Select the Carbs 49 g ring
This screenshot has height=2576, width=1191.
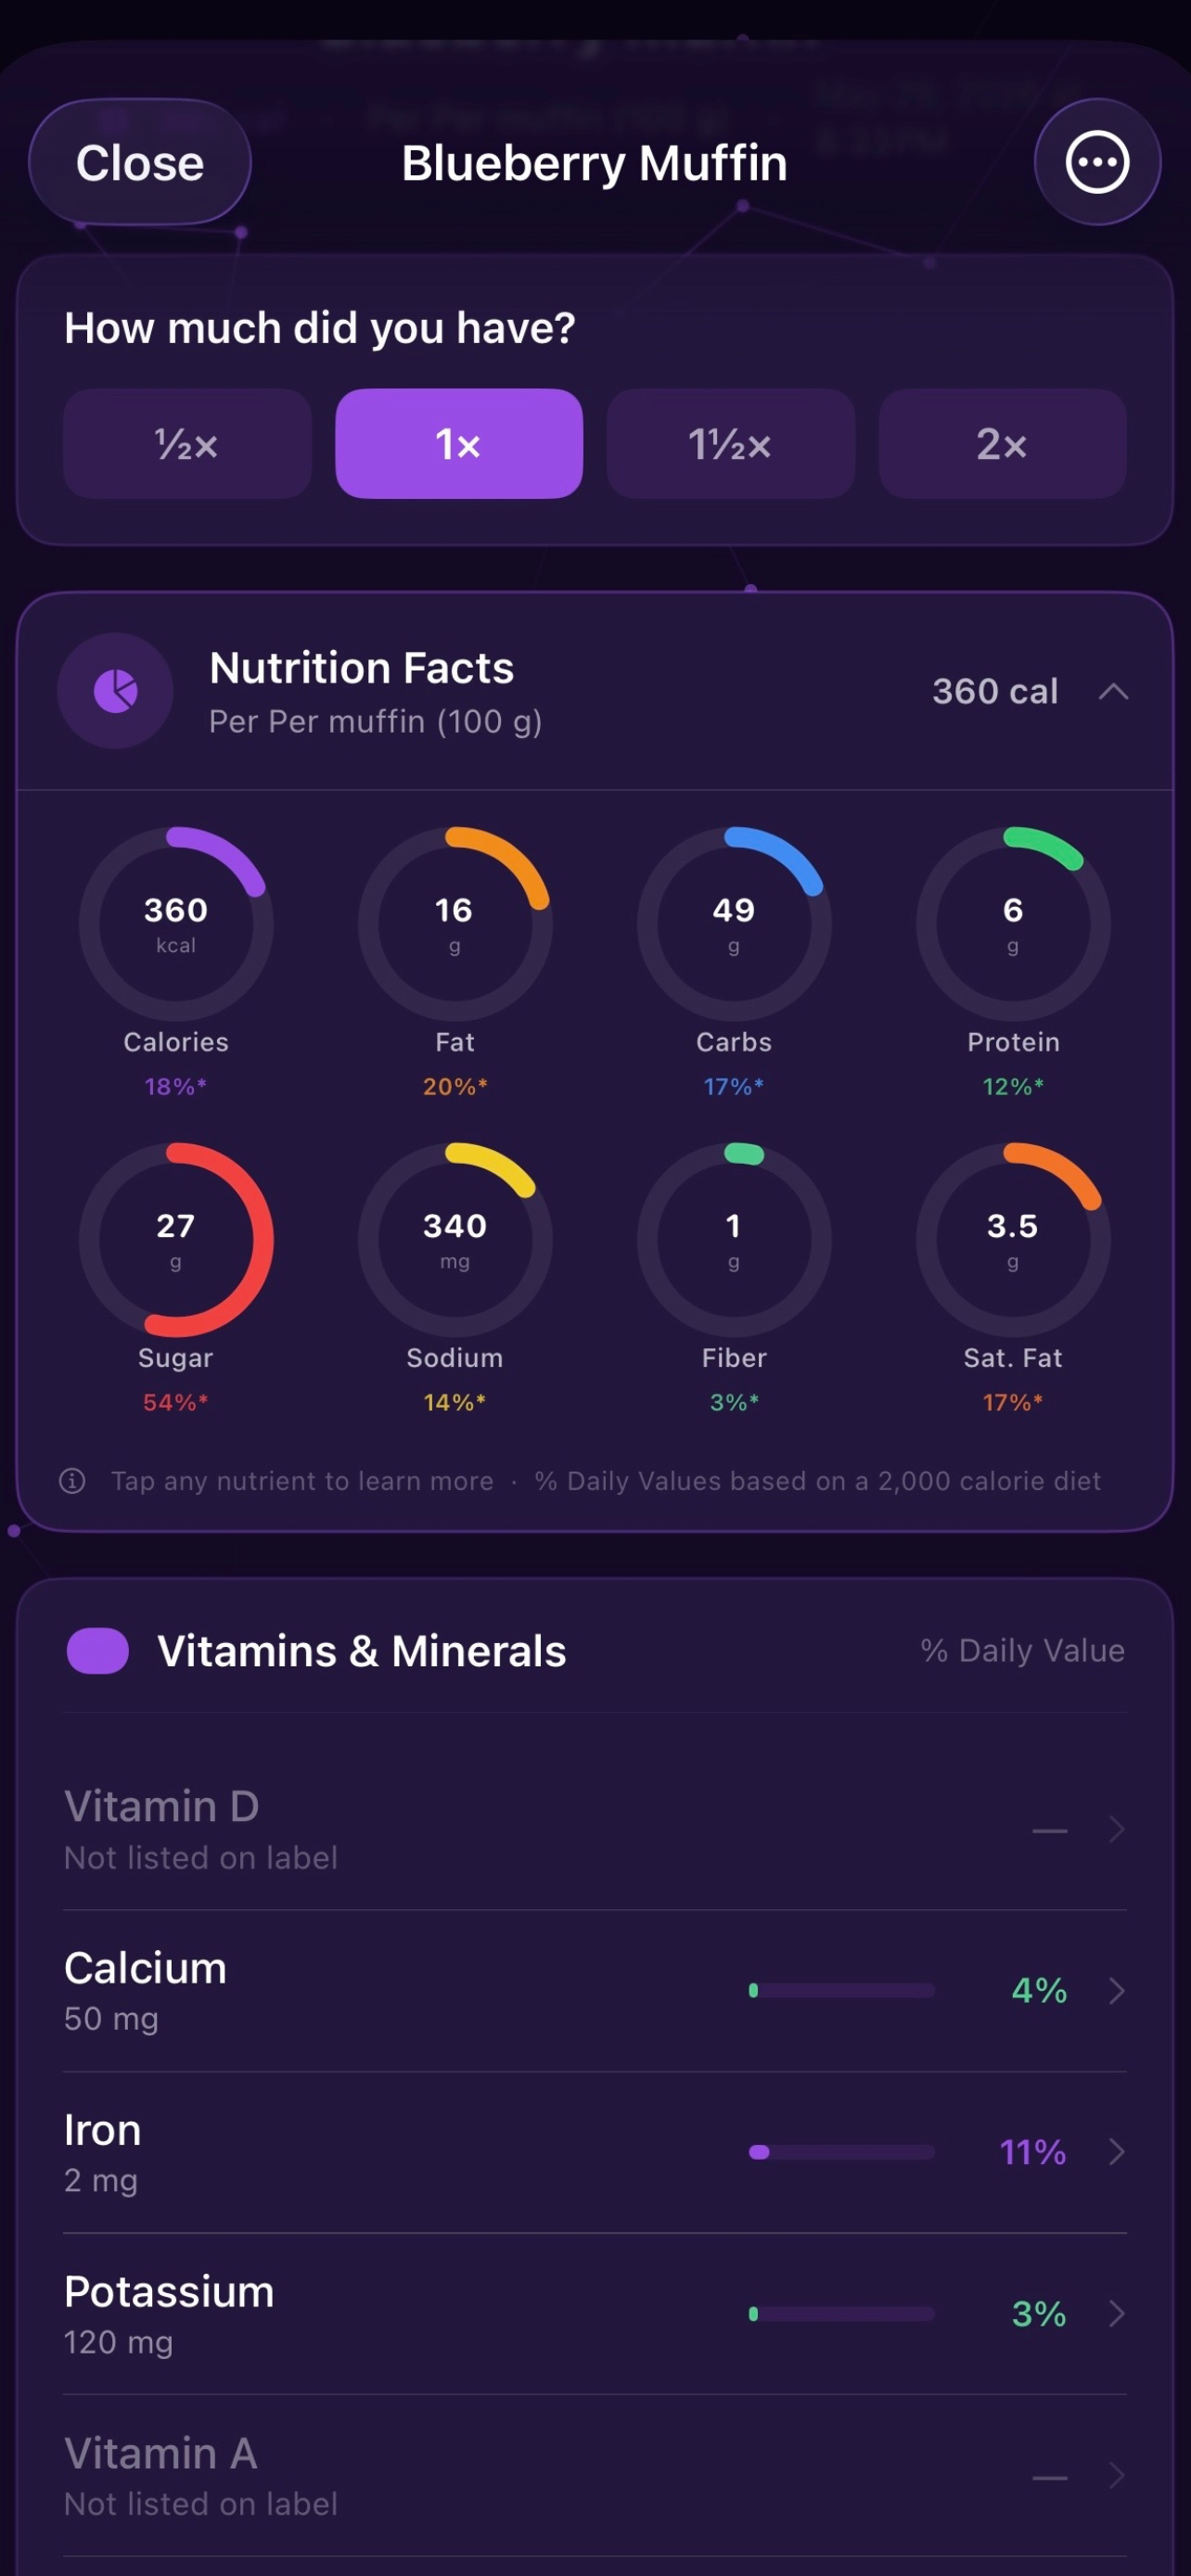[734, 923]
